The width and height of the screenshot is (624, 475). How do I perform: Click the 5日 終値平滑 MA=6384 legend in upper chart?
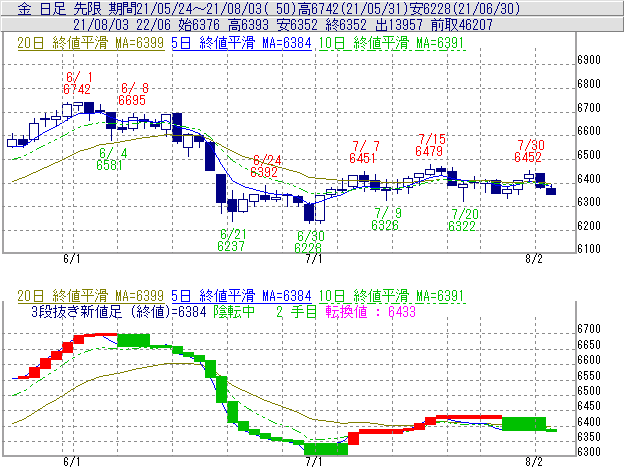(241, 43)
